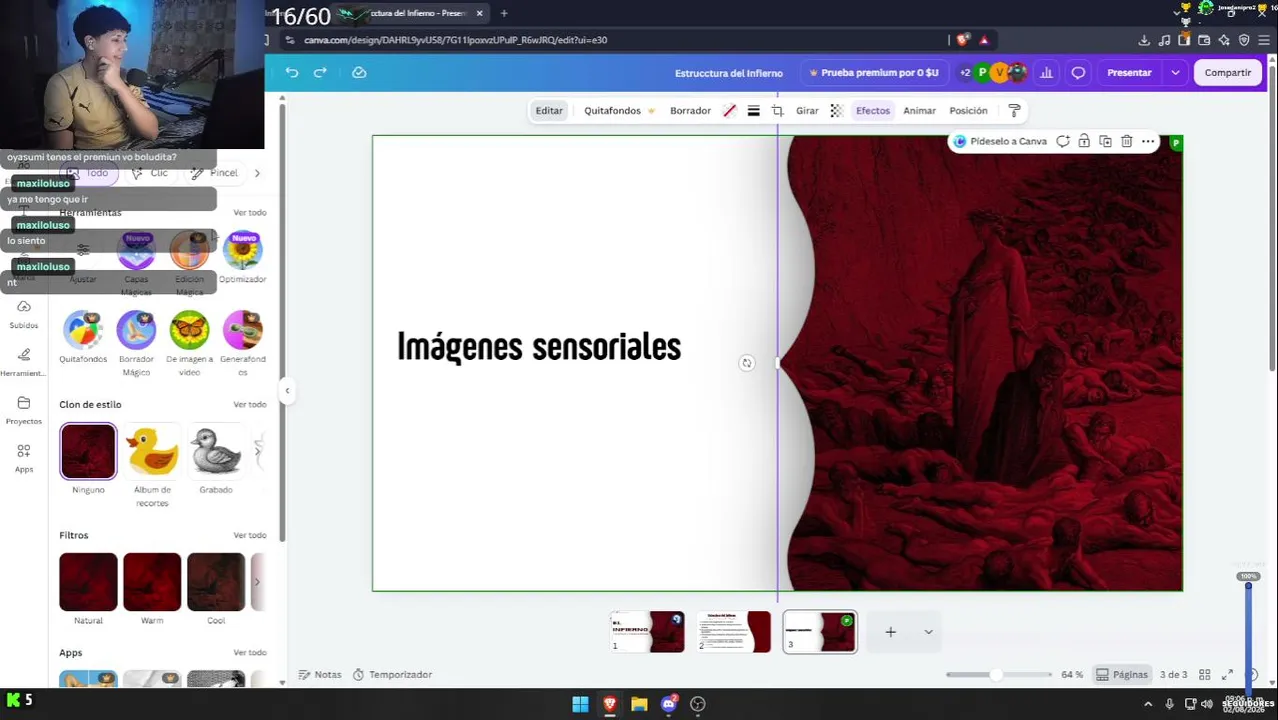Enter fullscreen presentation view
This screenshot has height=720, width=1278.
tap(1227, 675)
